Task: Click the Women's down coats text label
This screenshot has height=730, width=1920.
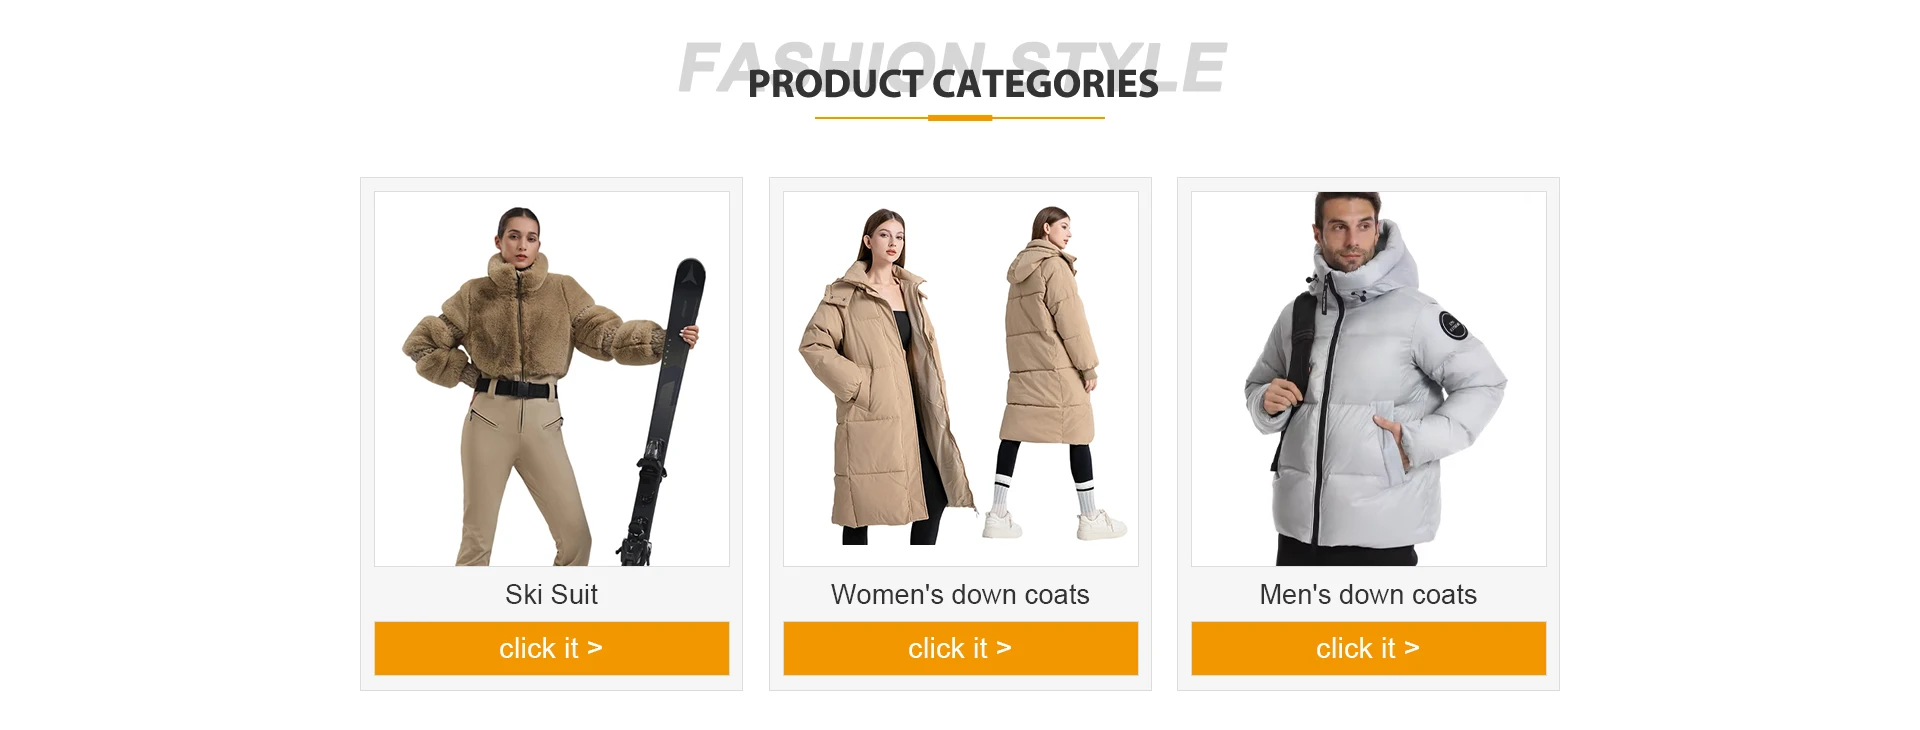Action: tap(960, 595)
